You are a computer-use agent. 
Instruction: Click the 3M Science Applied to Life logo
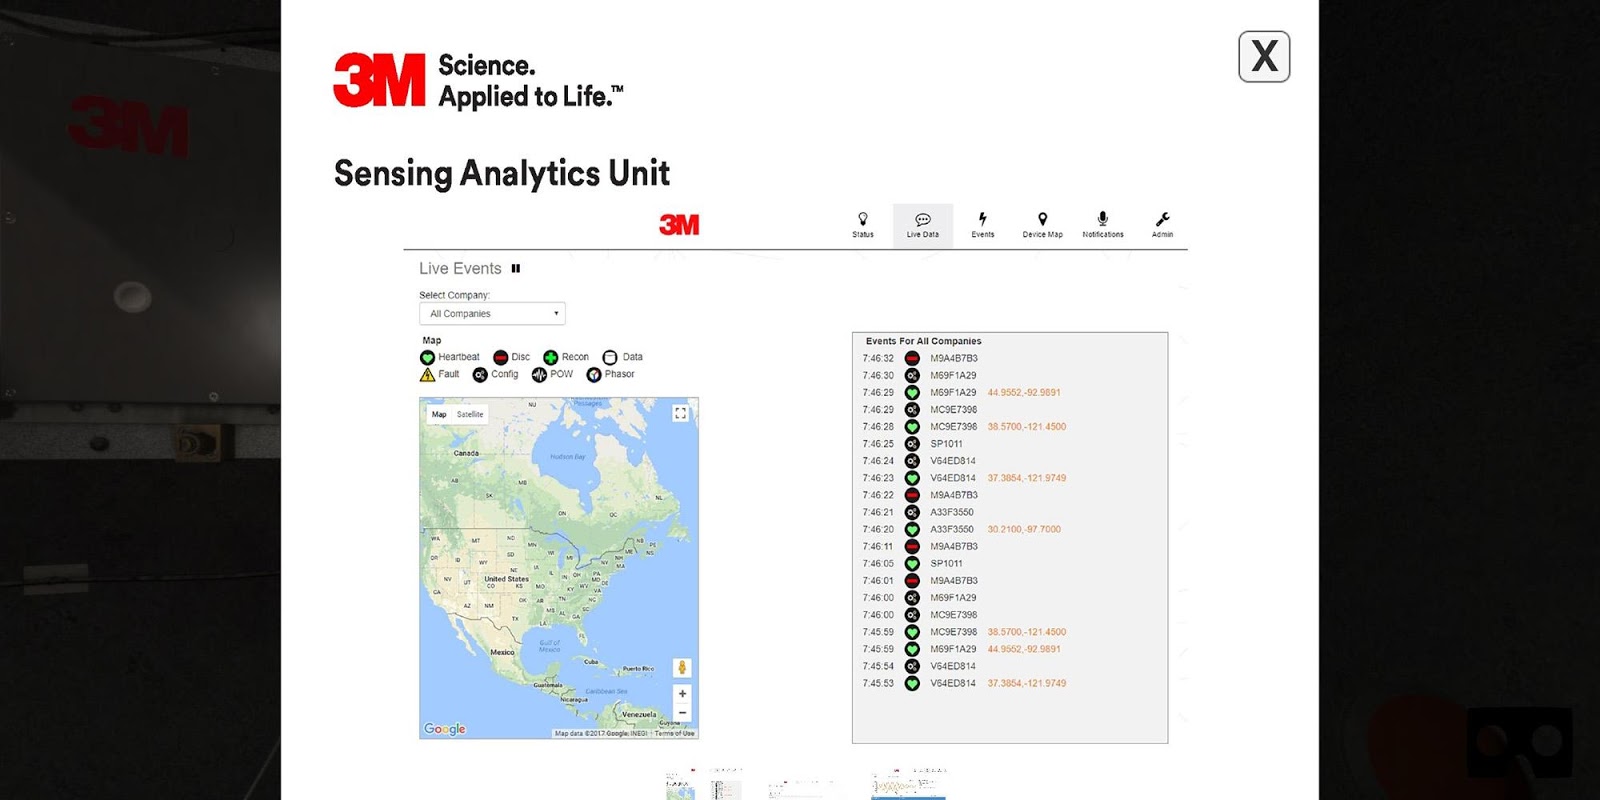point(478,80)
